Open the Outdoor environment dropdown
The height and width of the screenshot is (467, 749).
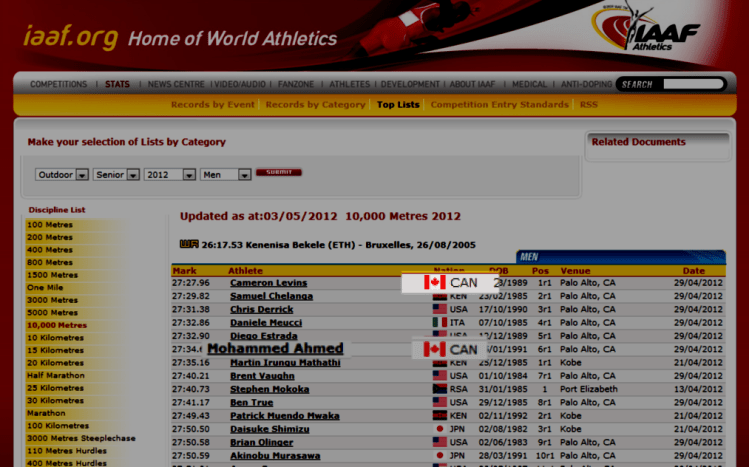(61, 174)
